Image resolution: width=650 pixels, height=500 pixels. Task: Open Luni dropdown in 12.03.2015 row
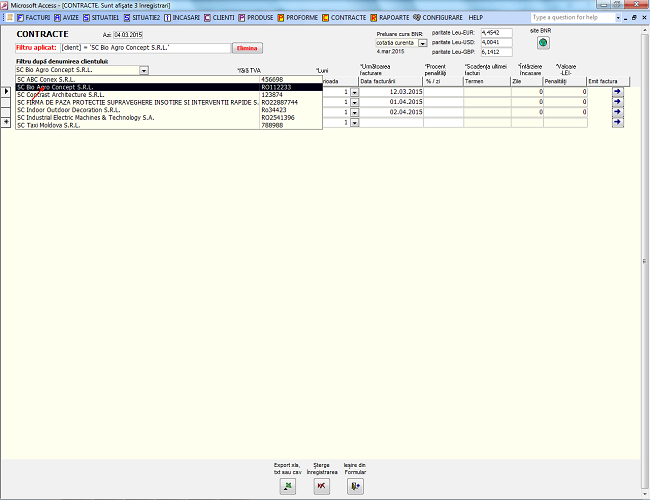point(354,92)
